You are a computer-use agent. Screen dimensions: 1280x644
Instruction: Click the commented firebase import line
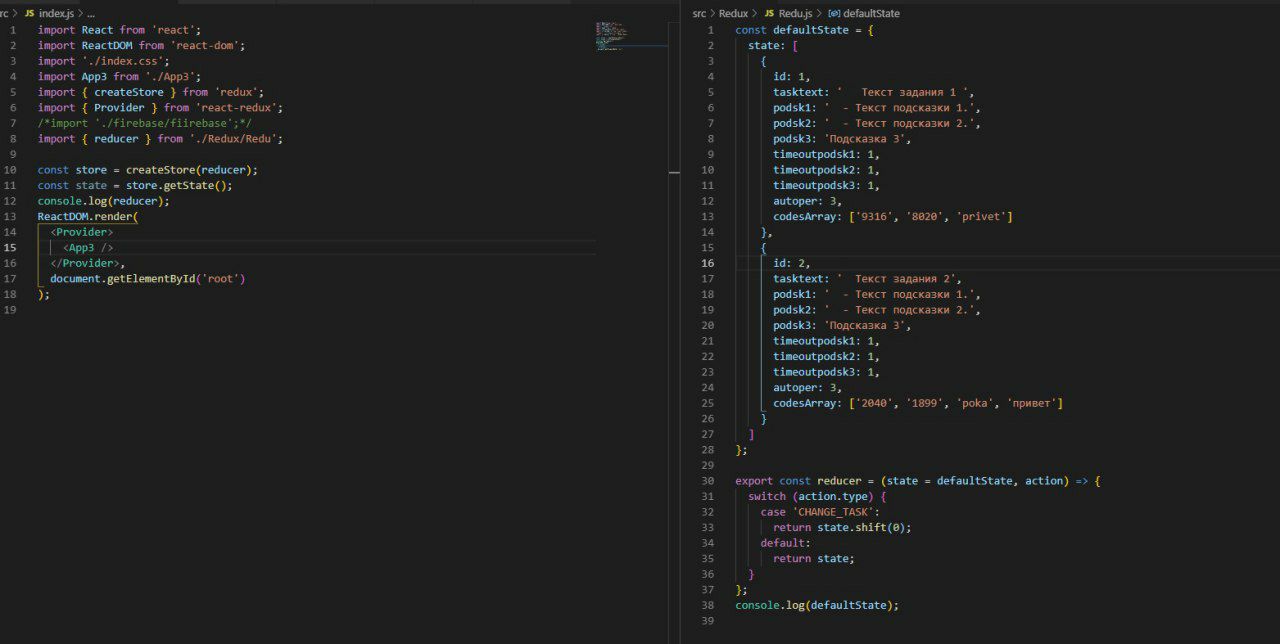tap(144, 123)
